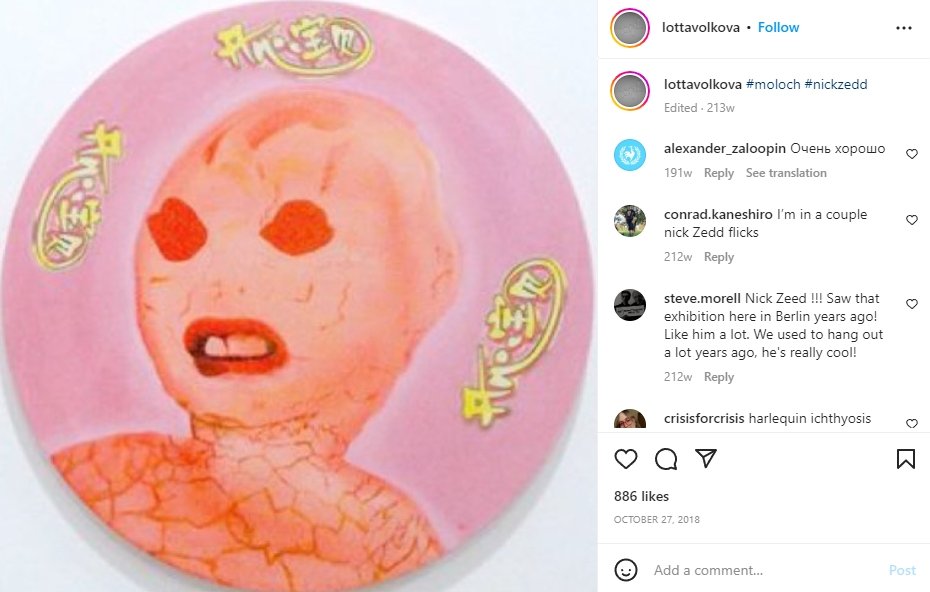This screenshot has height=592, width=930.
Task: Expand See translation on the Russian comment
Action: 786,173
